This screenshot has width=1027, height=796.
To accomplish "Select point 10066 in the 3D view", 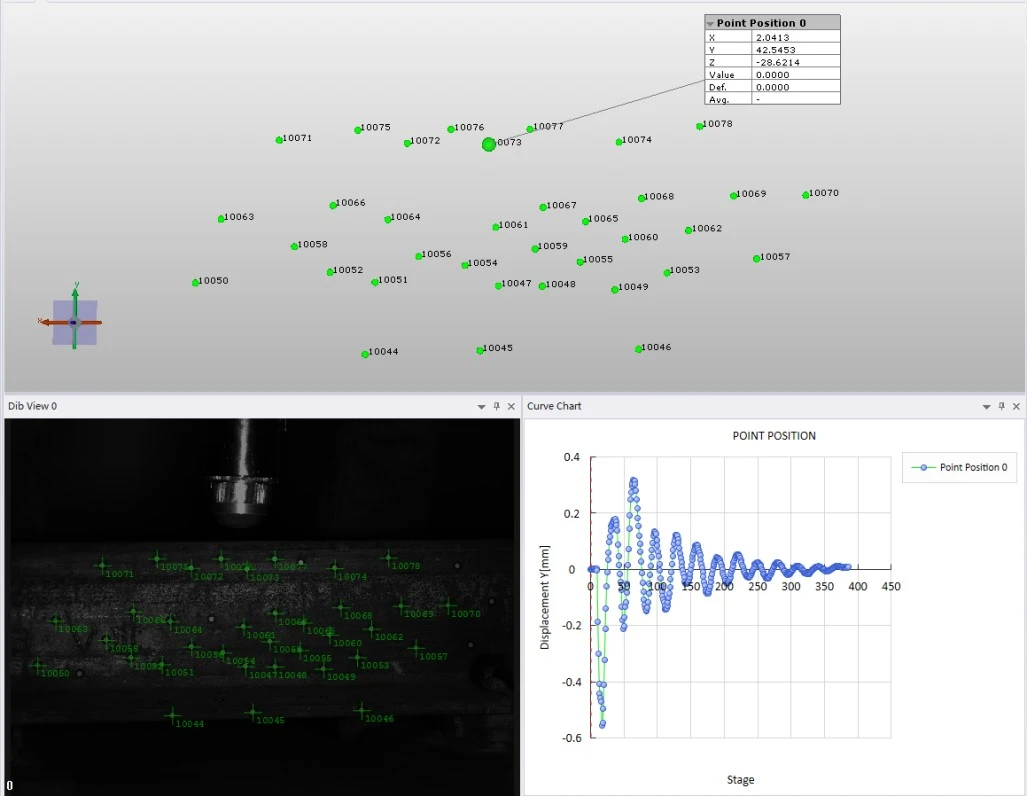I will [333, 205].
